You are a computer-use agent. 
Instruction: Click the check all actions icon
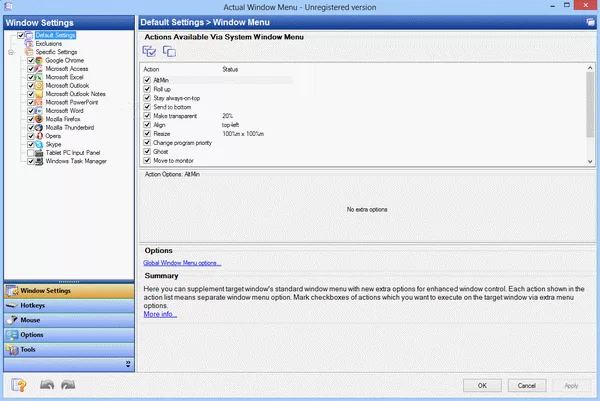coord(149,51)
